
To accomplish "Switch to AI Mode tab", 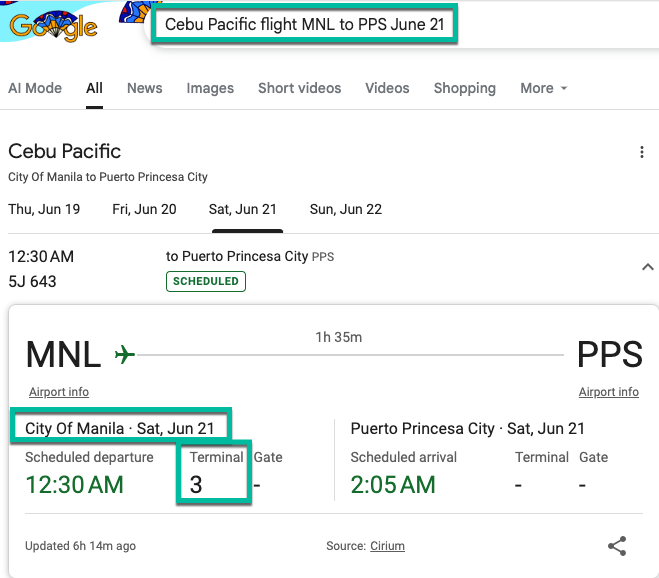I will pyautogui.click(x=35, y=88).
